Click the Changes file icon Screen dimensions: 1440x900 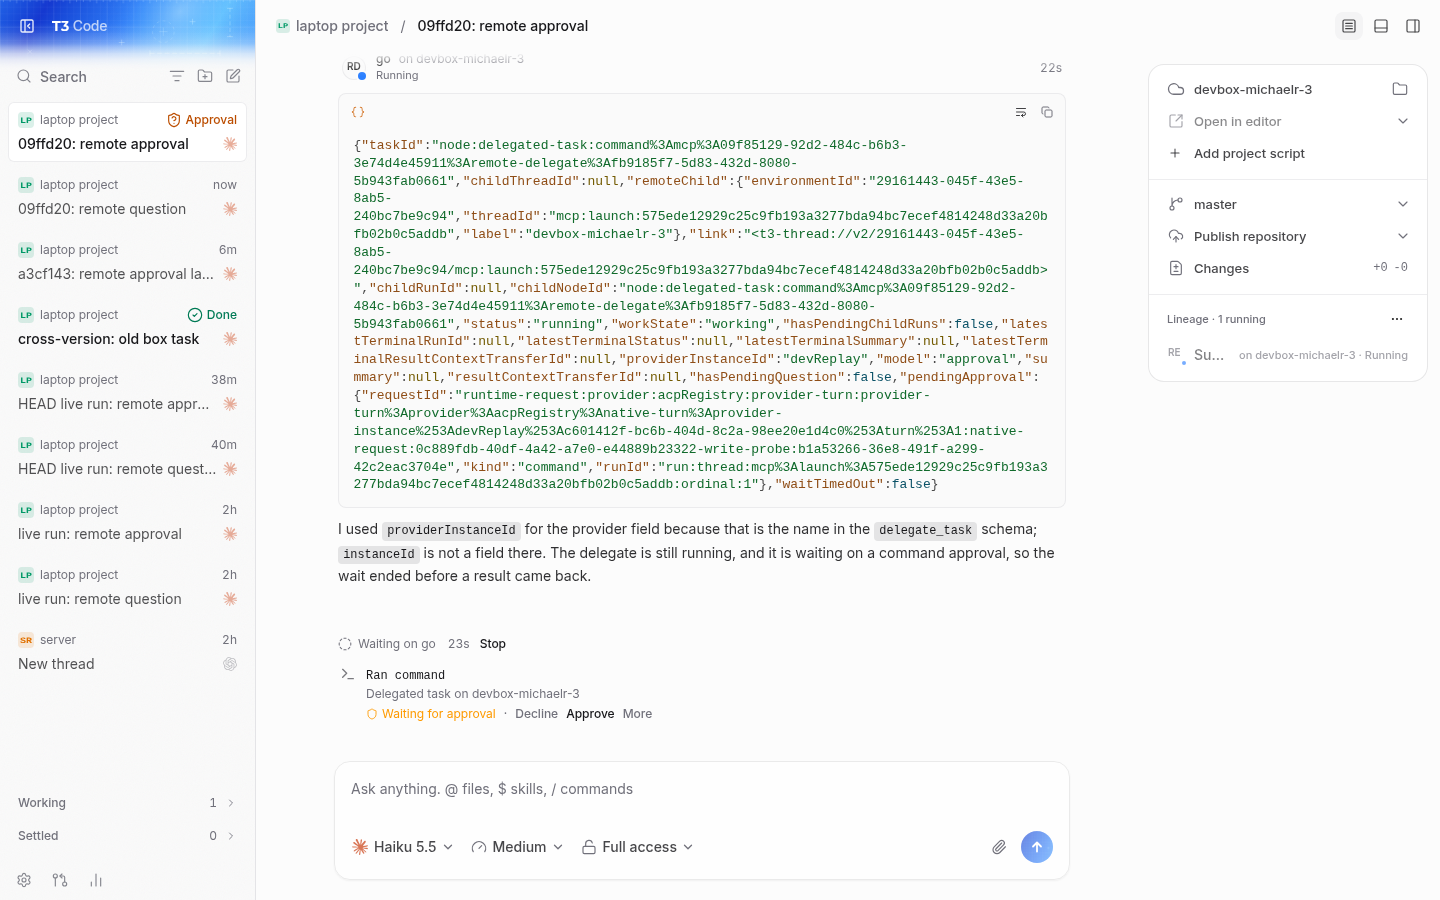1176,268
